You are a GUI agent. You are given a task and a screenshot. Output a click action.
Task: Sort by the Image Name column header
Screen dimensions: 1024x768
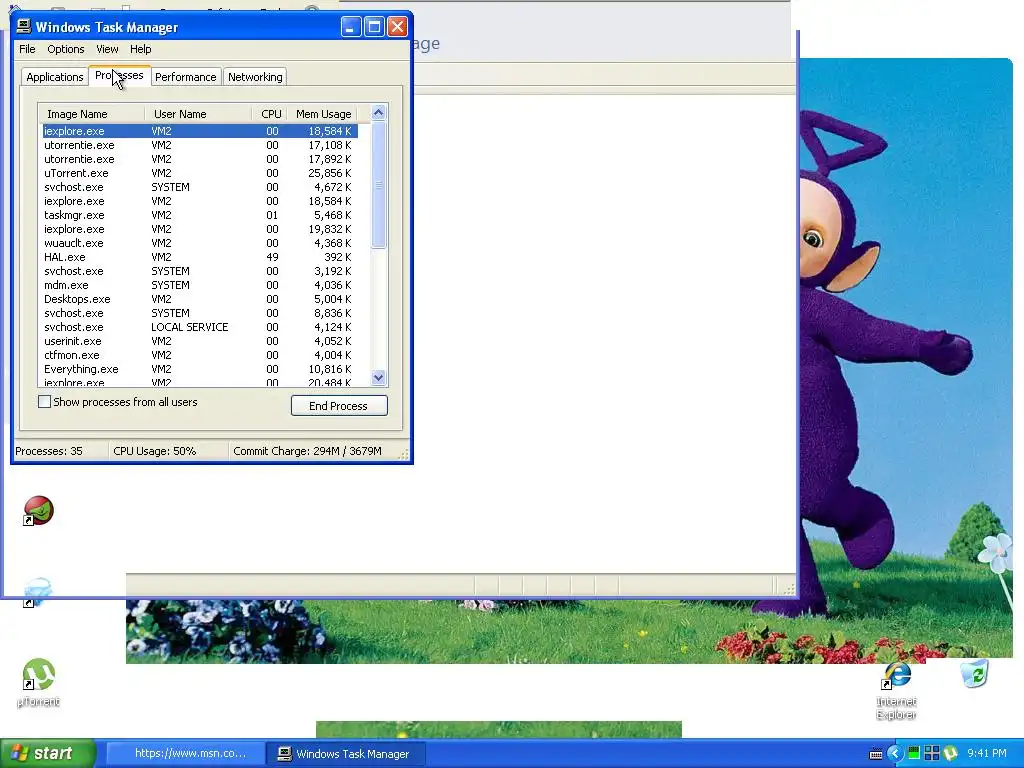point(91,114)
